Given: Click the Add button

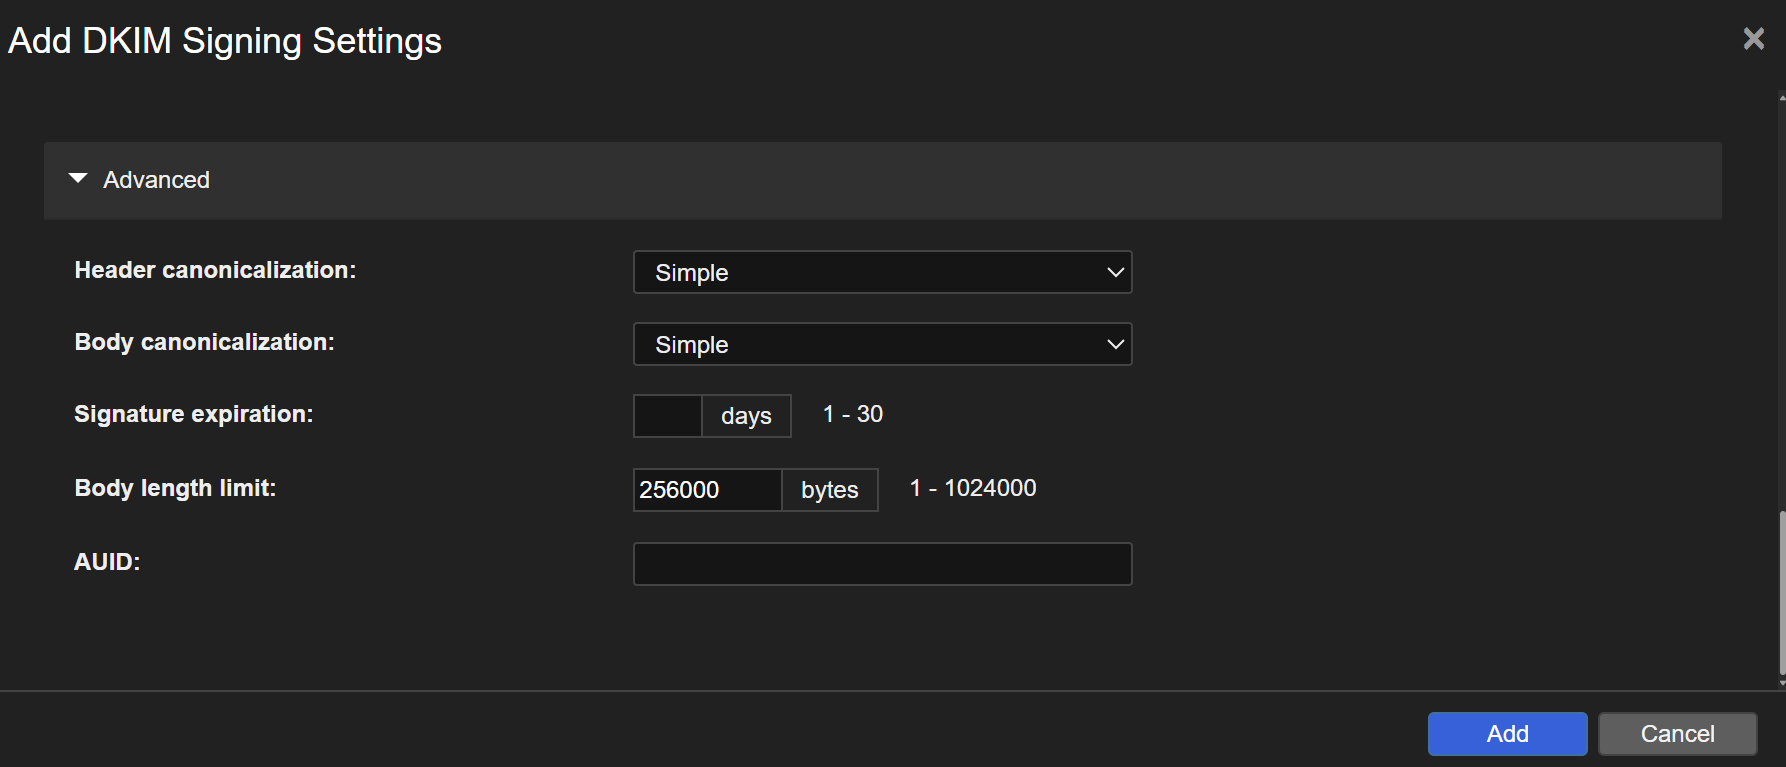Looking at the screenshot, I should coord(1507,734).
